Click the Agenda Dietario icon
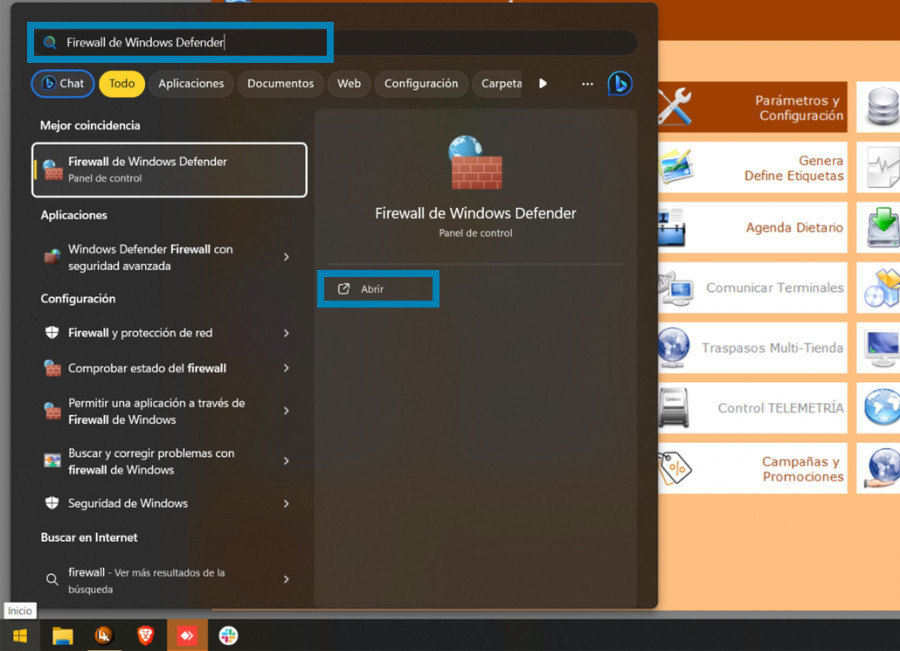900x651 pixels. tap(675, 228)
